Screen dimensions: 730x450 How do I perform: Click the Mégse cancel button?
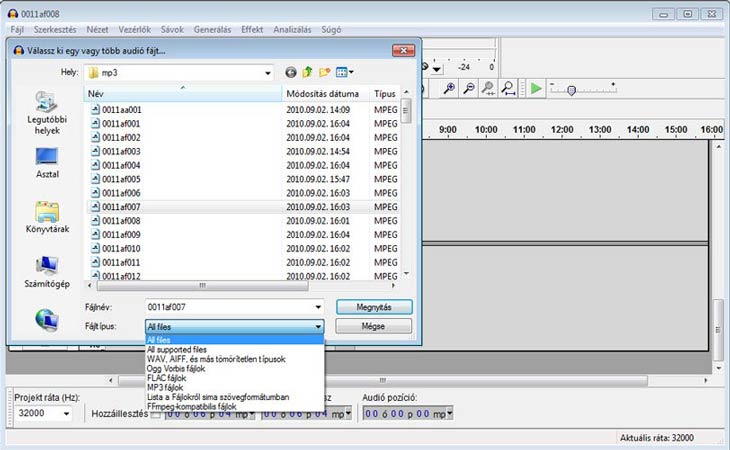tap(373, 327)
